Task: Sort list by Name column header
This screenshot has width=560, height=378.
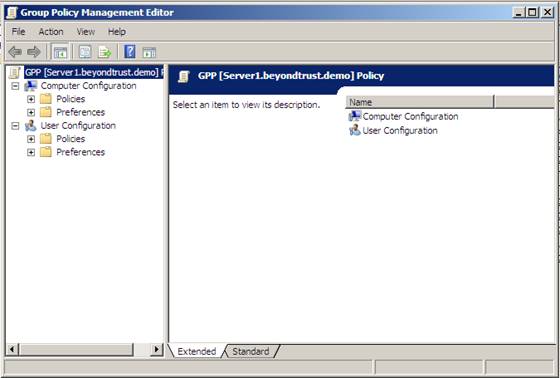Action: point(419,102)
